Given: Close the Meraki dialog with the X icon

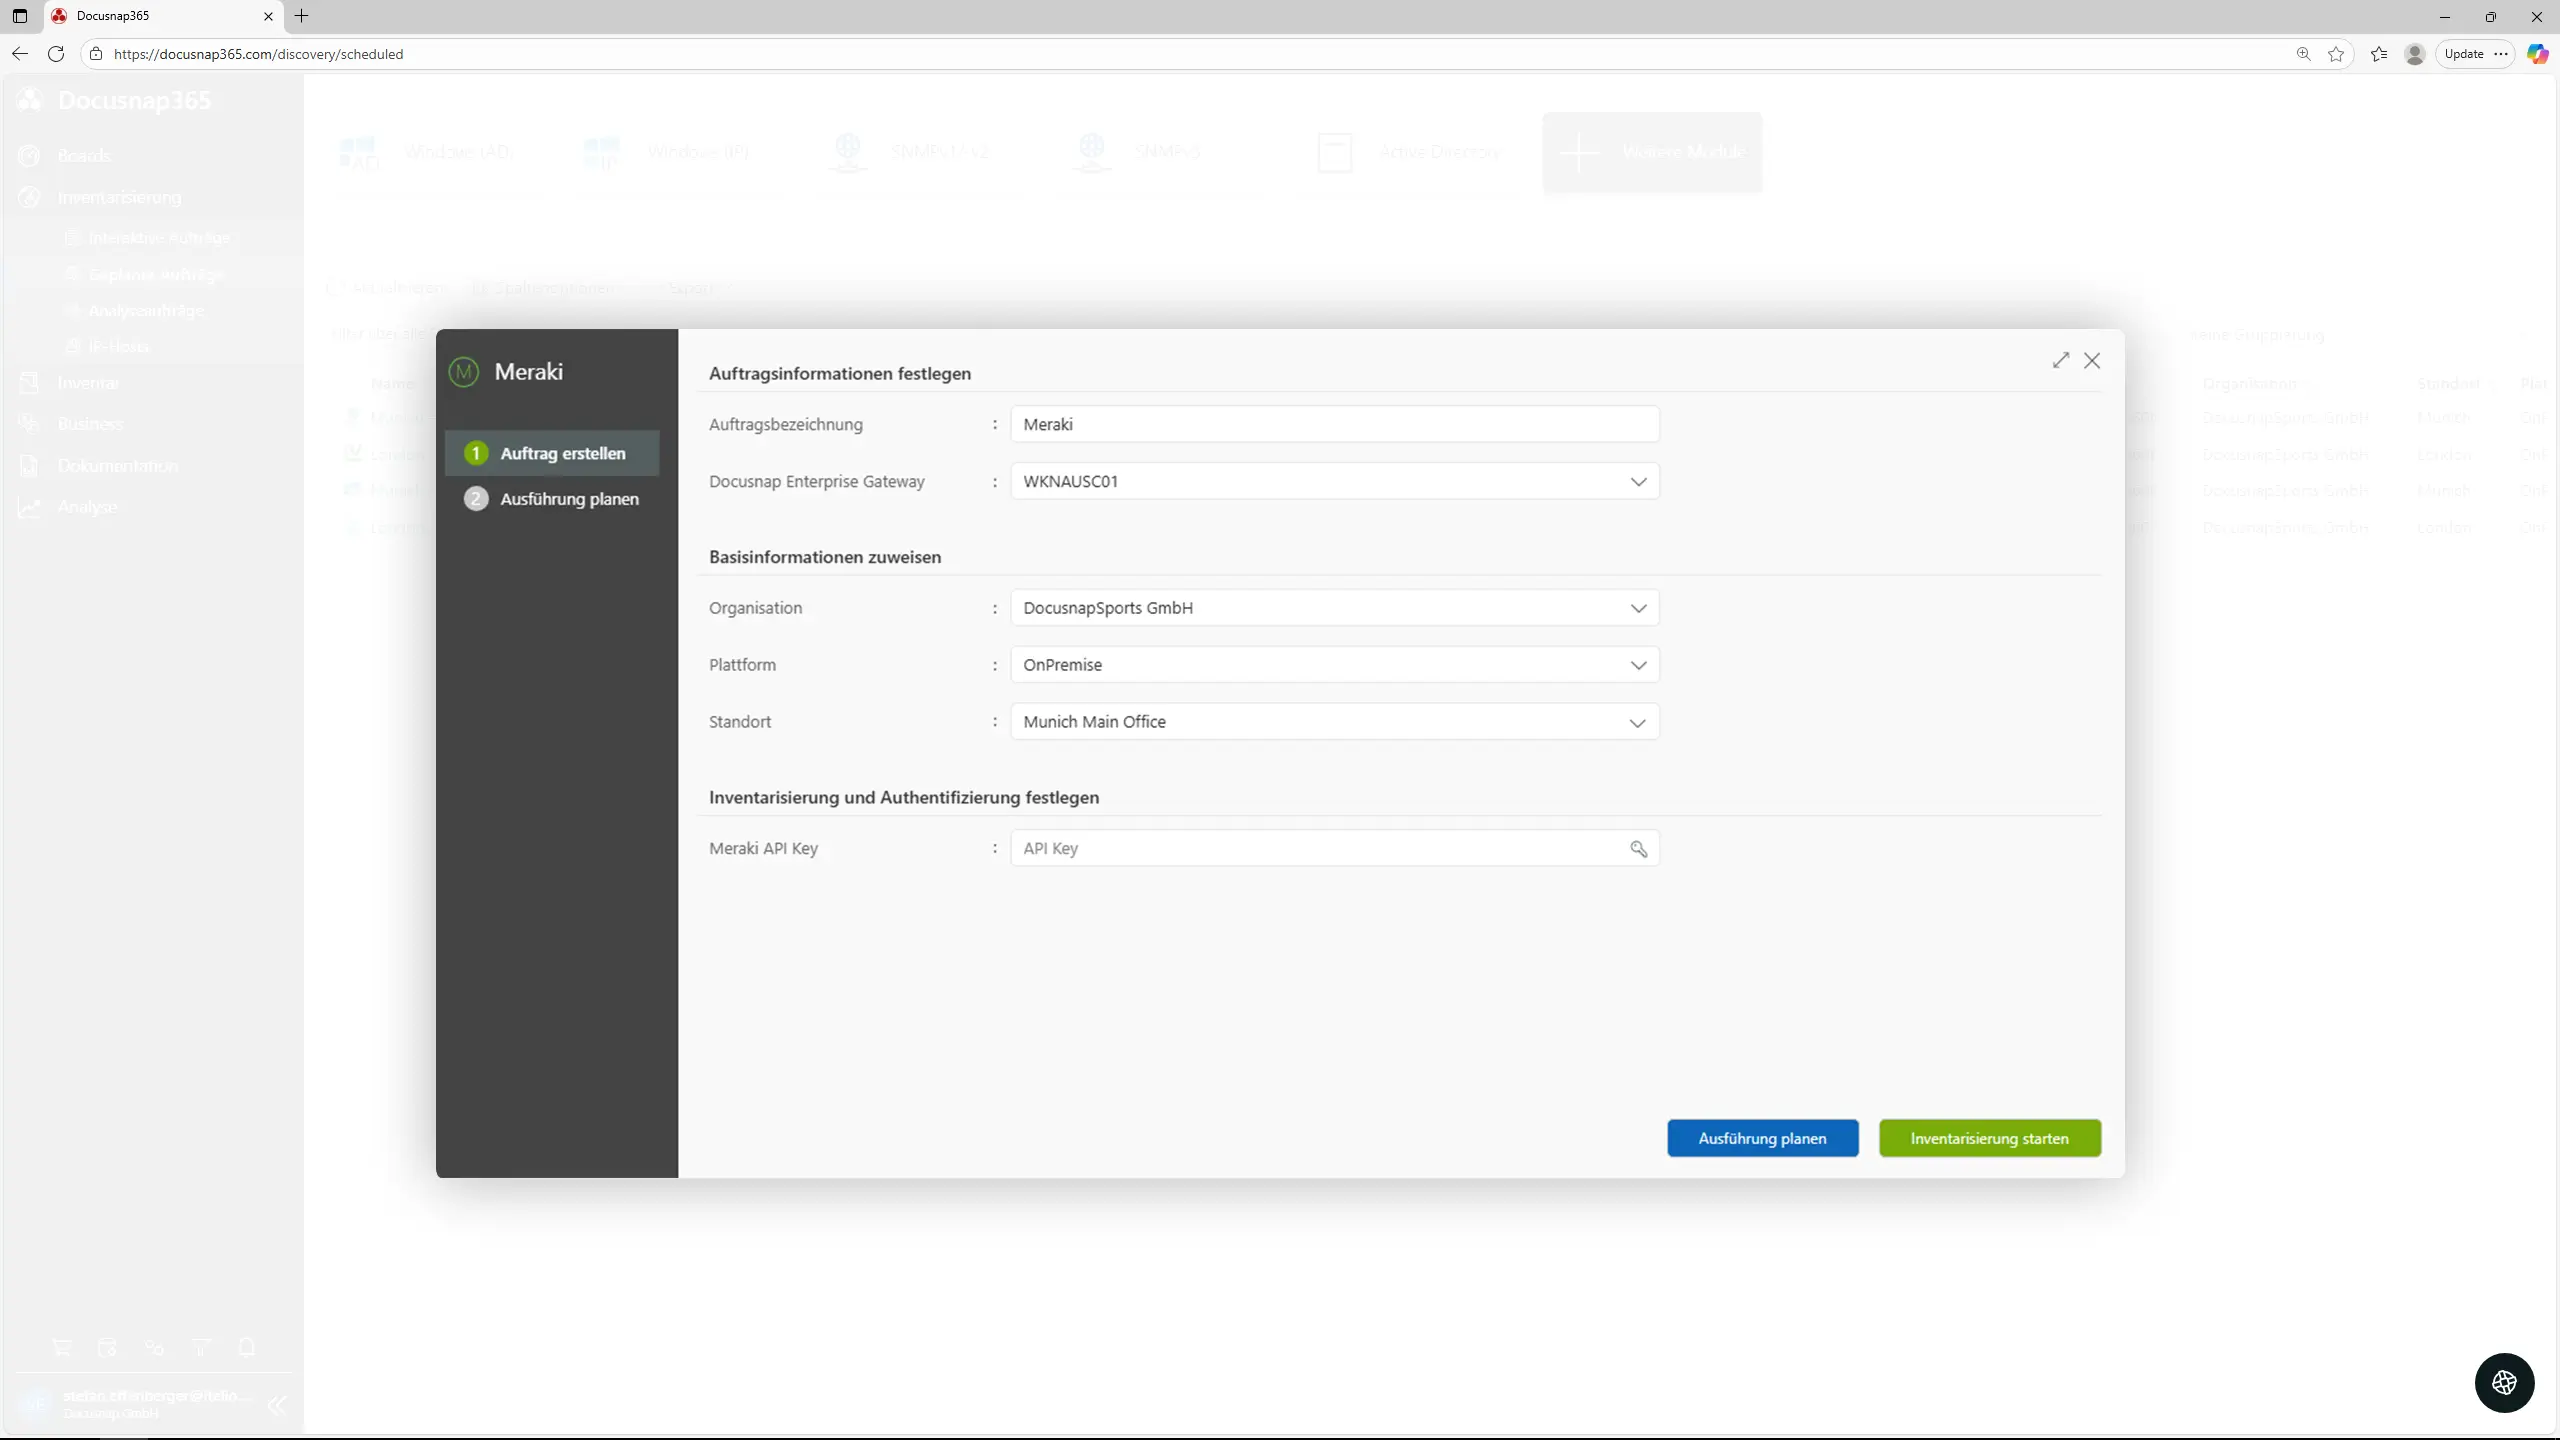Looking at the screenshot, I should click(2092, 360).
